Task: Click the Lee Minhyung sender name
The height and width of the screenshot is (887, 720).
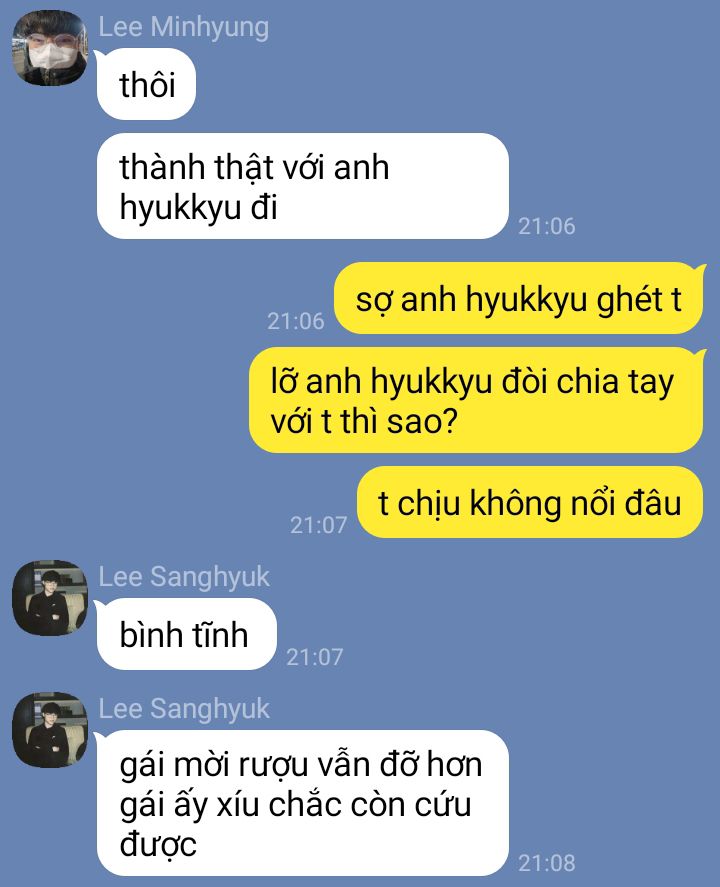Action: (184, 27)
